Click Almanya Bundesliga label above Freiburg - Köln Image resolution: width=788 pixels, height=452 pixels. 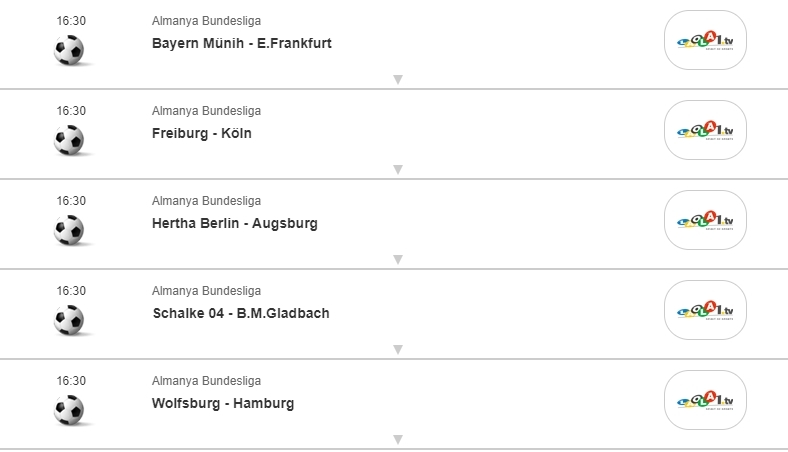(206, 111)
